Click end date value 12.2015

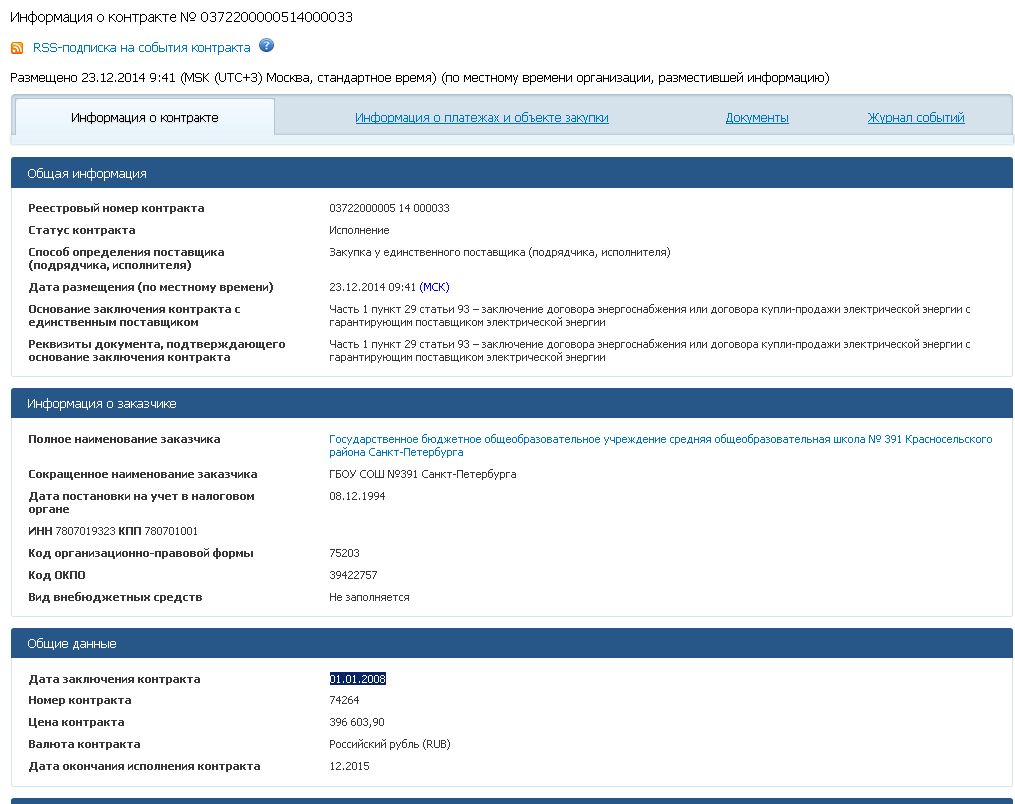[x=349, y=766]
